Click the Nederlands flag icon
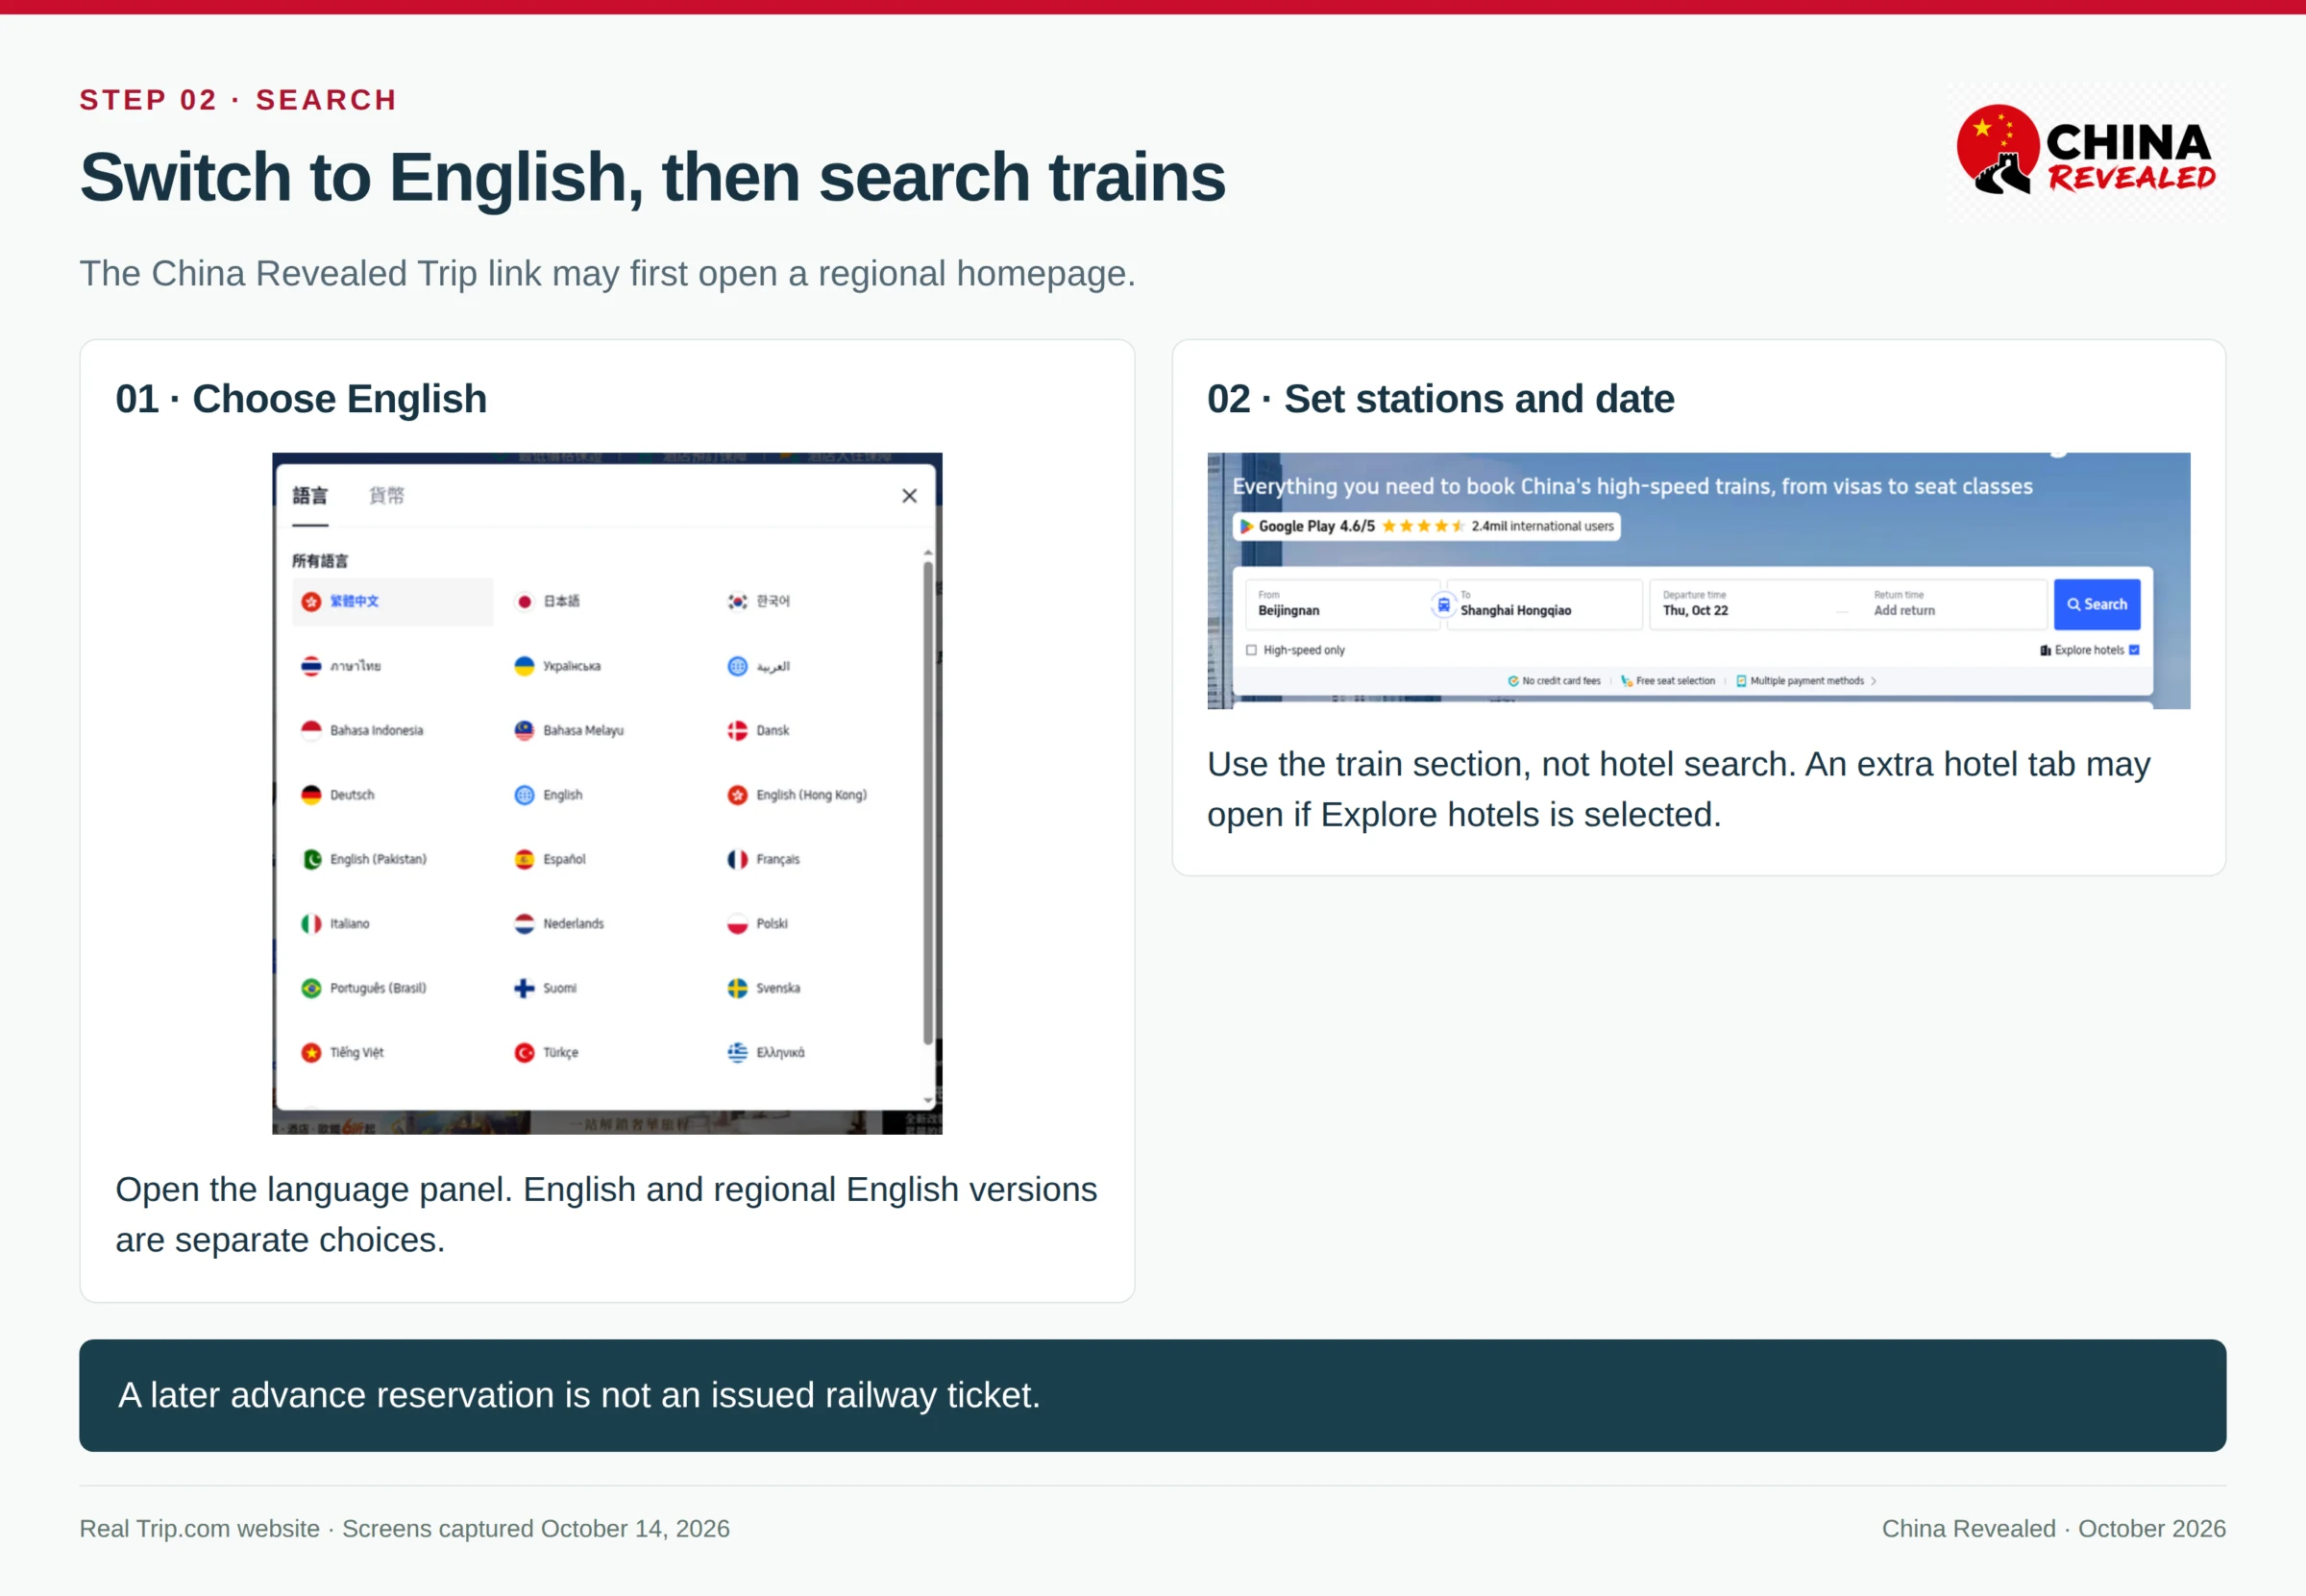 (x=524, y=924)
